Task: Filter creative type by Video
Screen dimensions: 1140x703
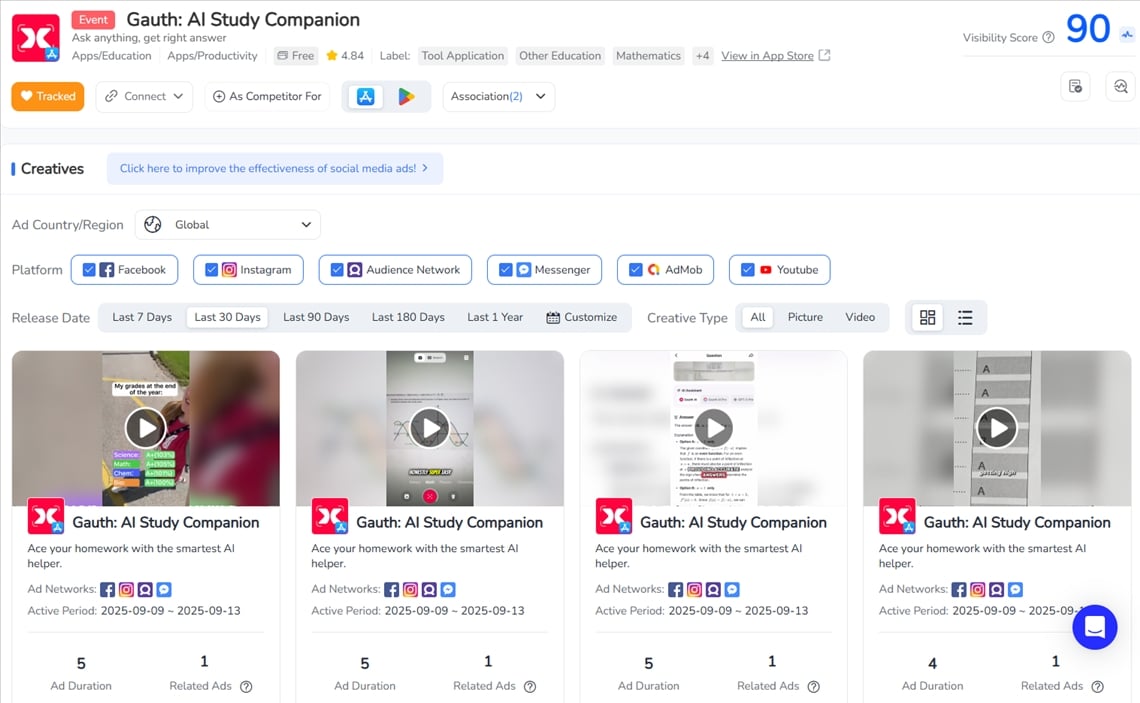Action: (859, 317)
